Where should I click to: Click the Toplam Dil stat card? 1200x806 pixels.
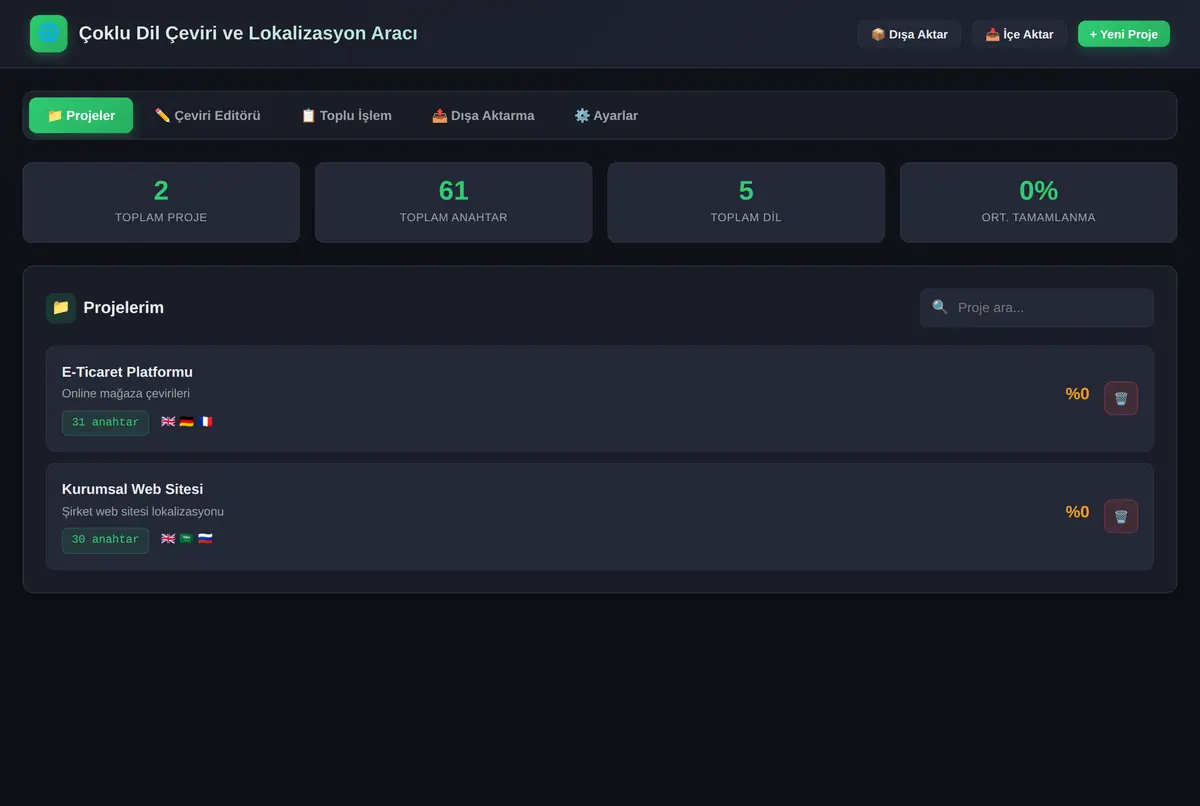(x=746, y=202)
